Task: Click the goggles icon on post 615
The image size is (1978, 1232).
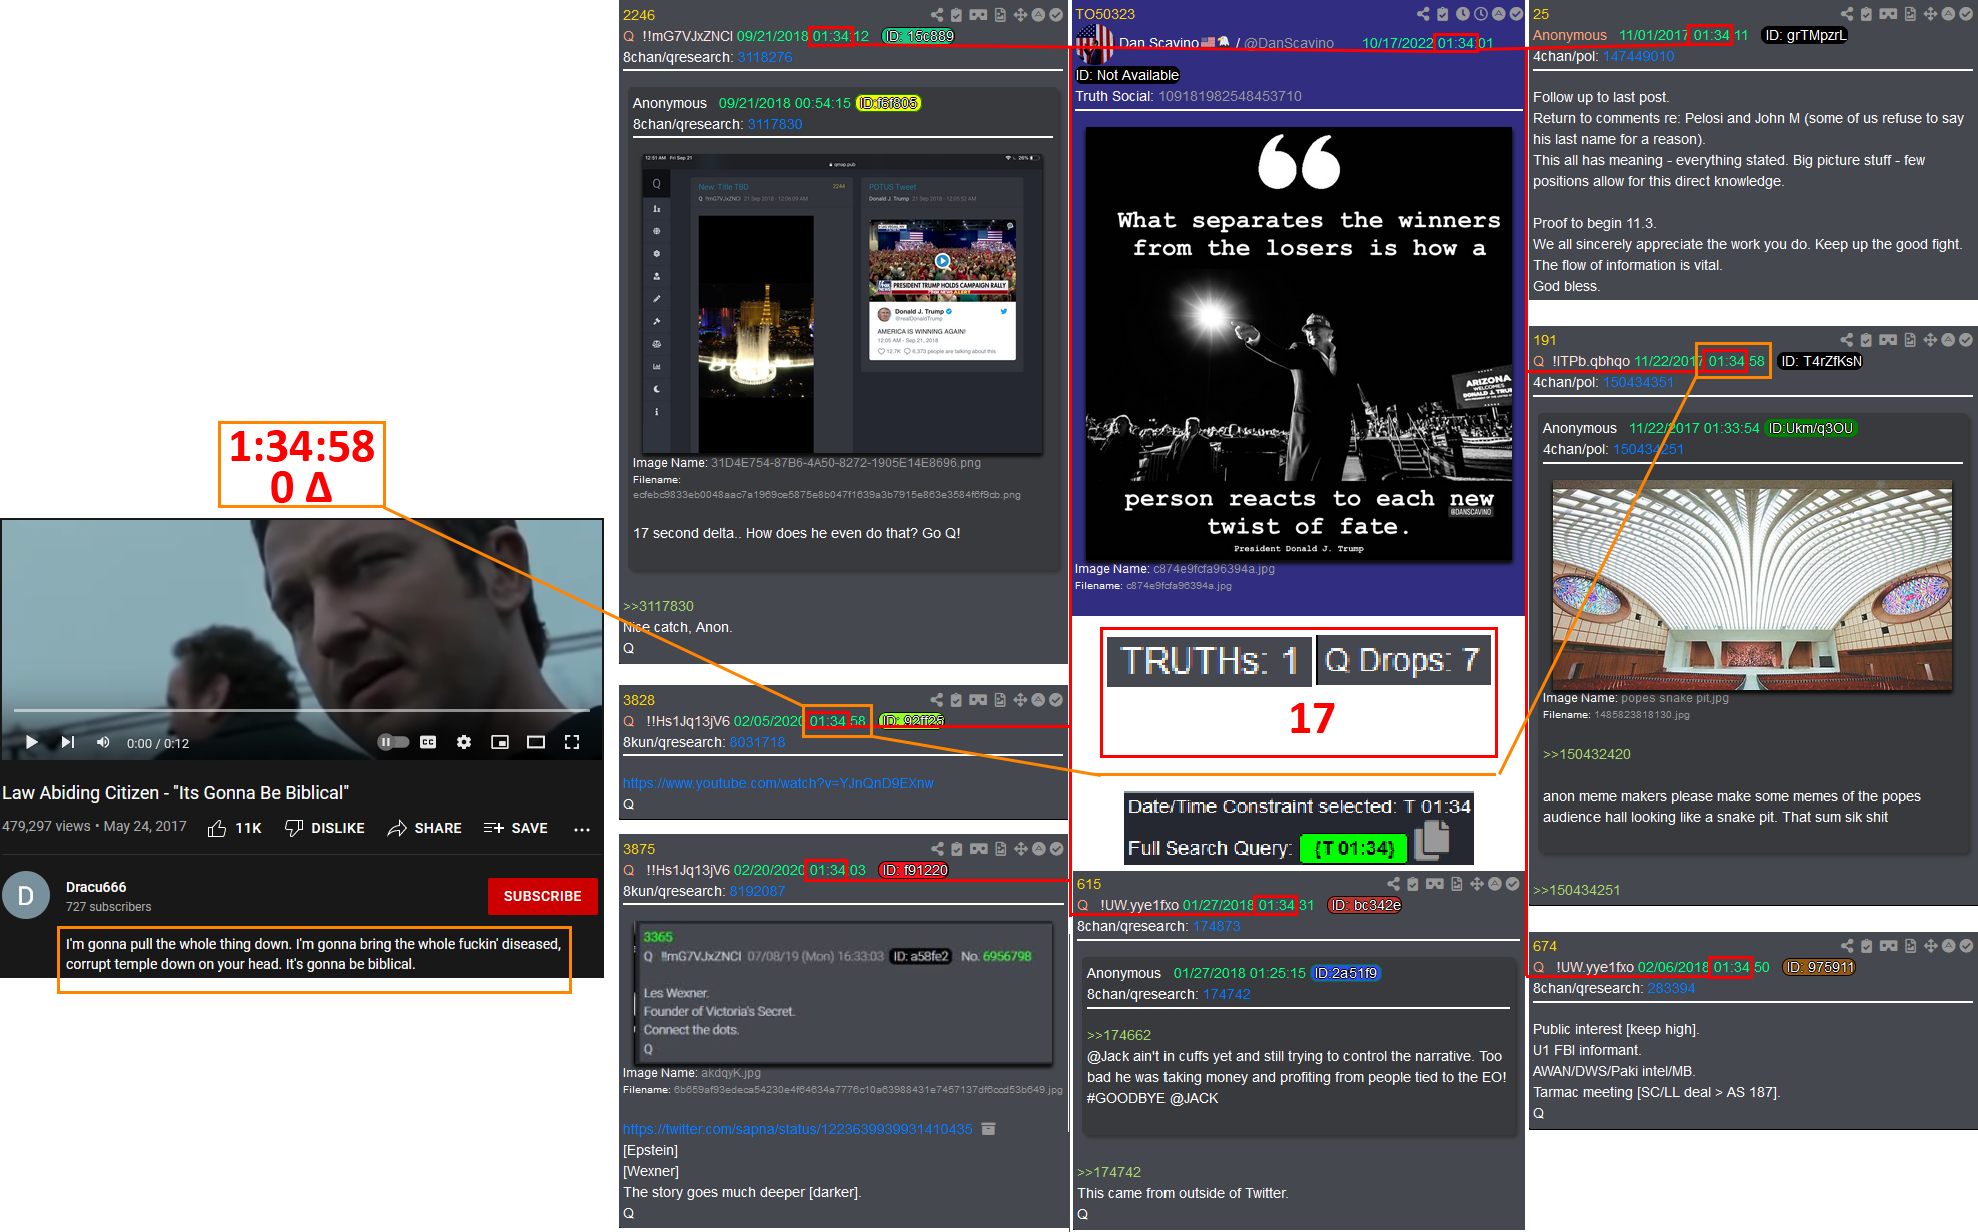Action: coord(1435,884)
